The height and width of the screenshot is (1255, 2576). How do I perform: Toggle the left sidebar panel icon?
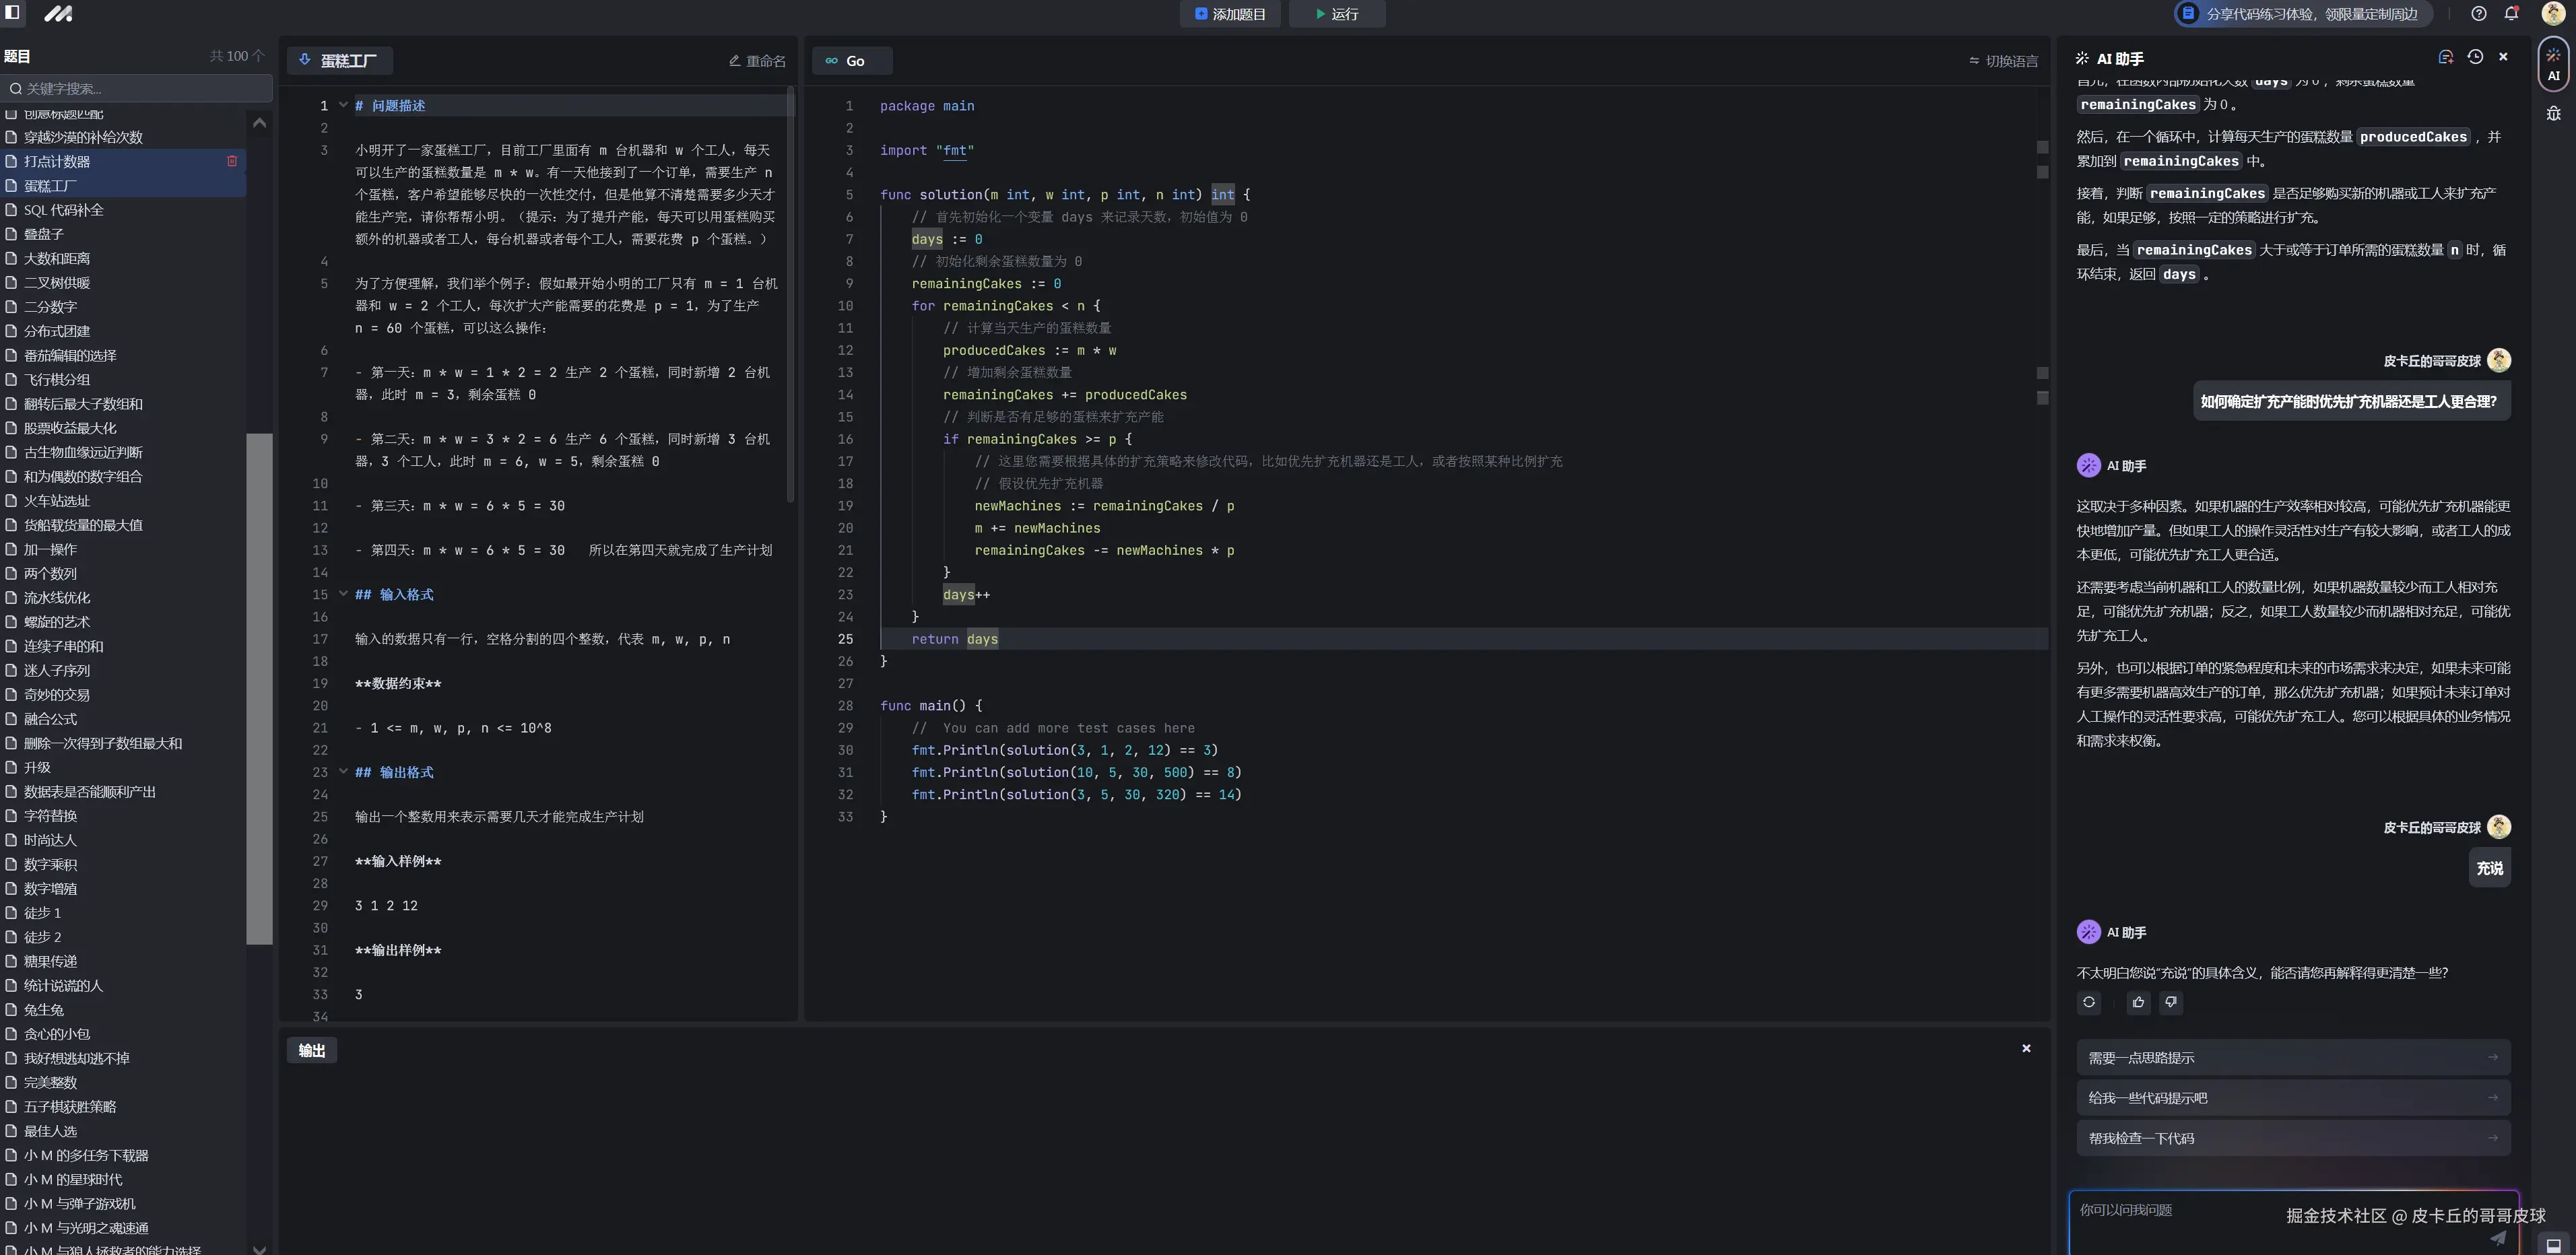(x=13, y=13)
